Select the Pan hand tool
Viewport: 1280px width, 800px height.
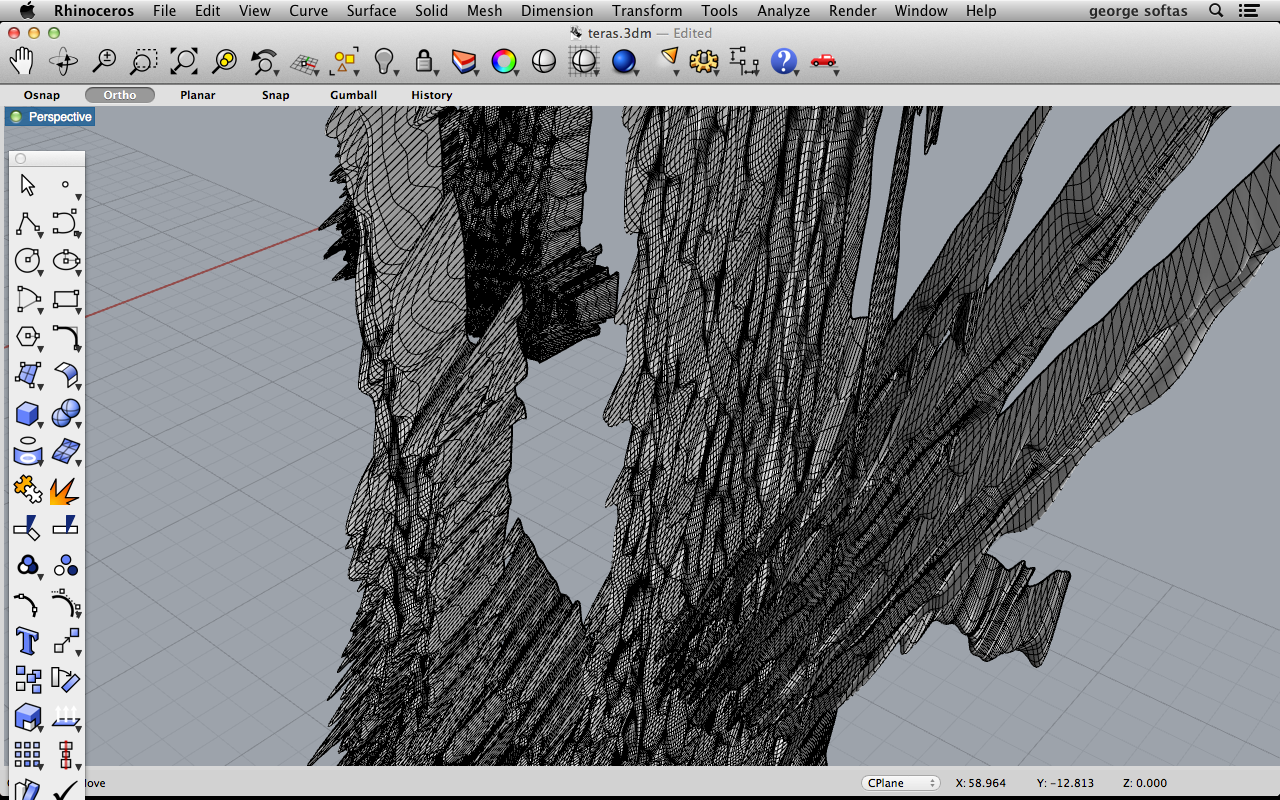point(22,62)
